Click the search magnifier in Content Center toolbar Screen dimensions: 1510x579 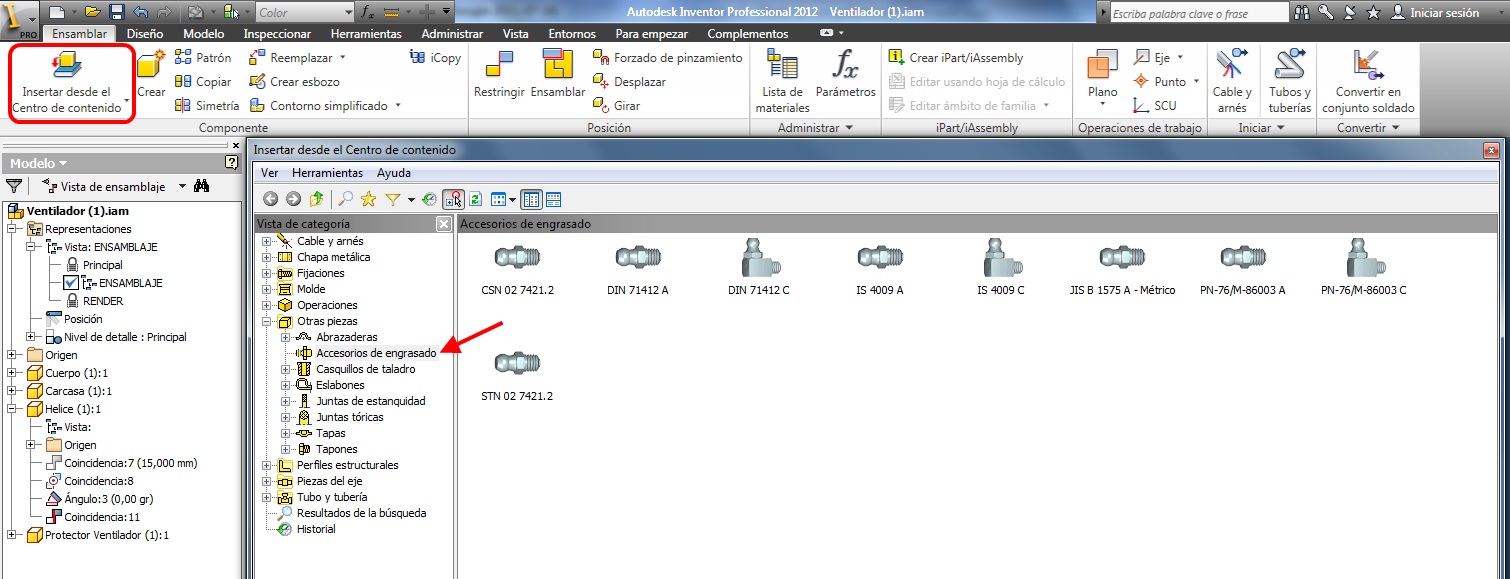(346, 199)
